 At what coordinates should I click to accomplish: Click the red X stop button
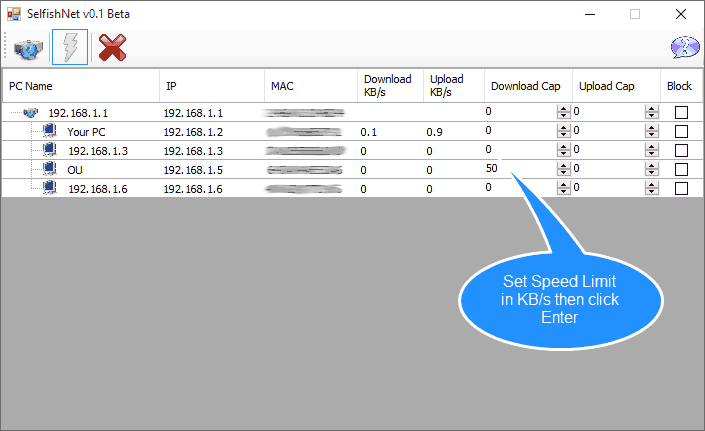pyautogui.click(x=112, y=48)
